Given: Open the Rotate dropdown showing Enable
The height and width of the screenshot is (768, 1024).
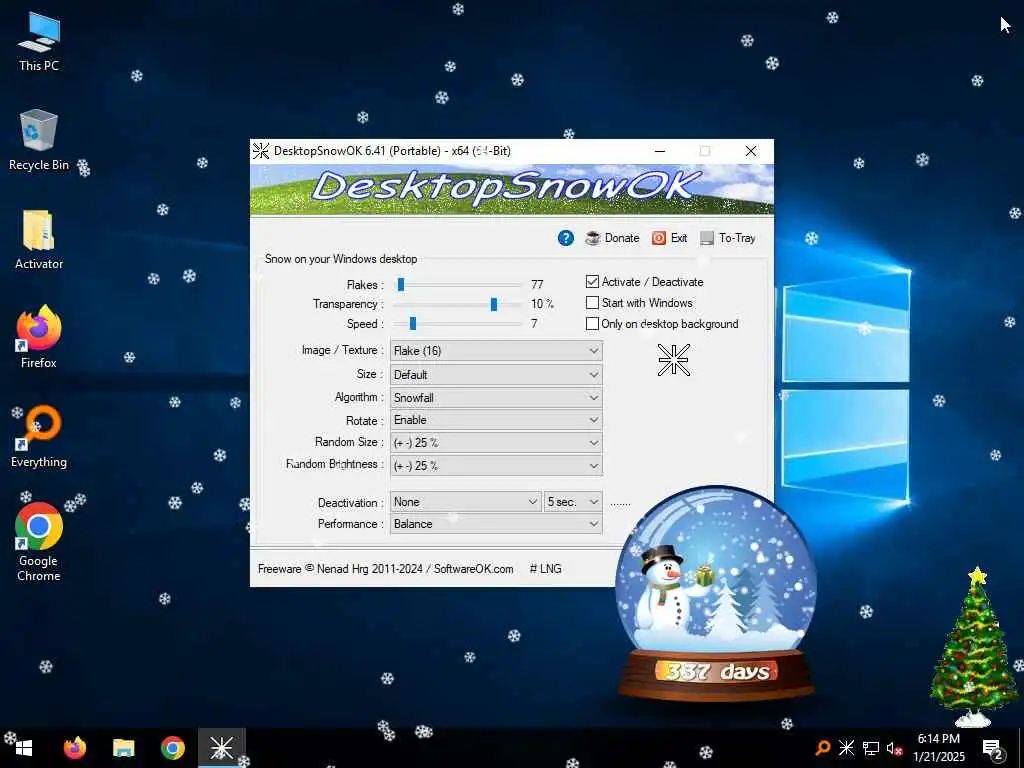Looking at the screenshot, I should [x=496, y=420].
